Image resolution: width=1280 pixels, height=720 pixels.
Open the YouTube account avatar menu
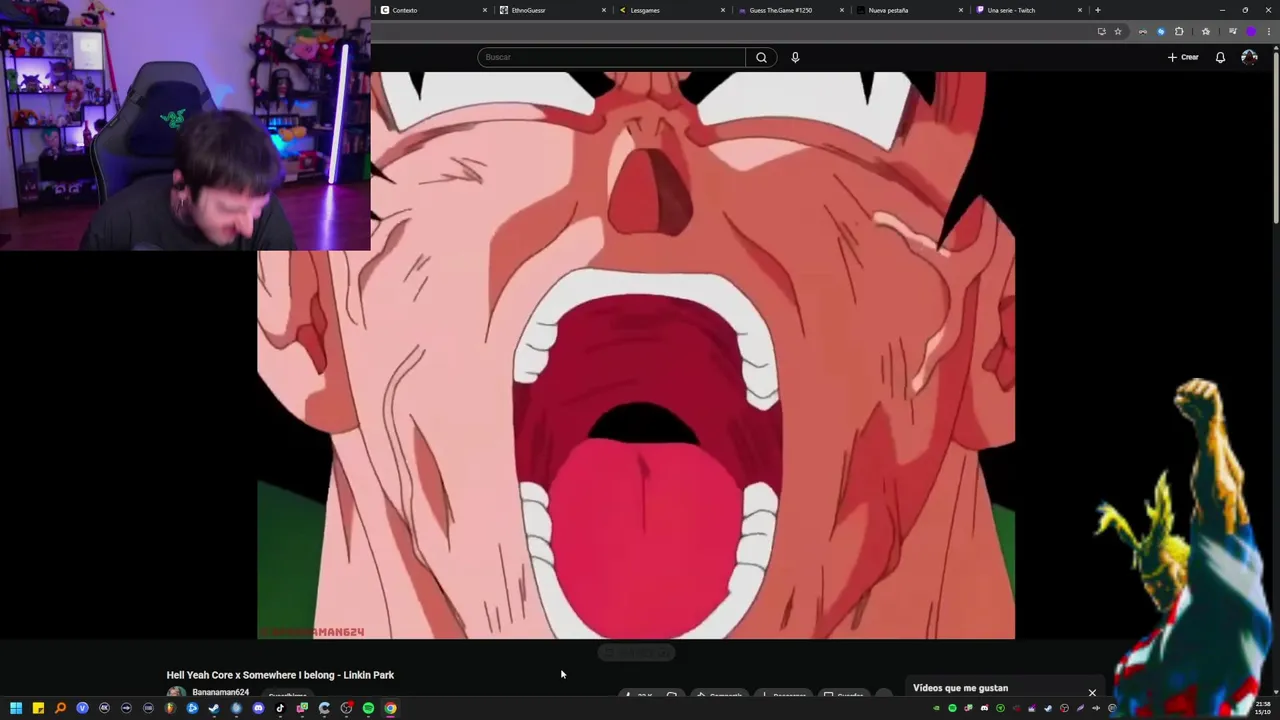[1249, 57]
